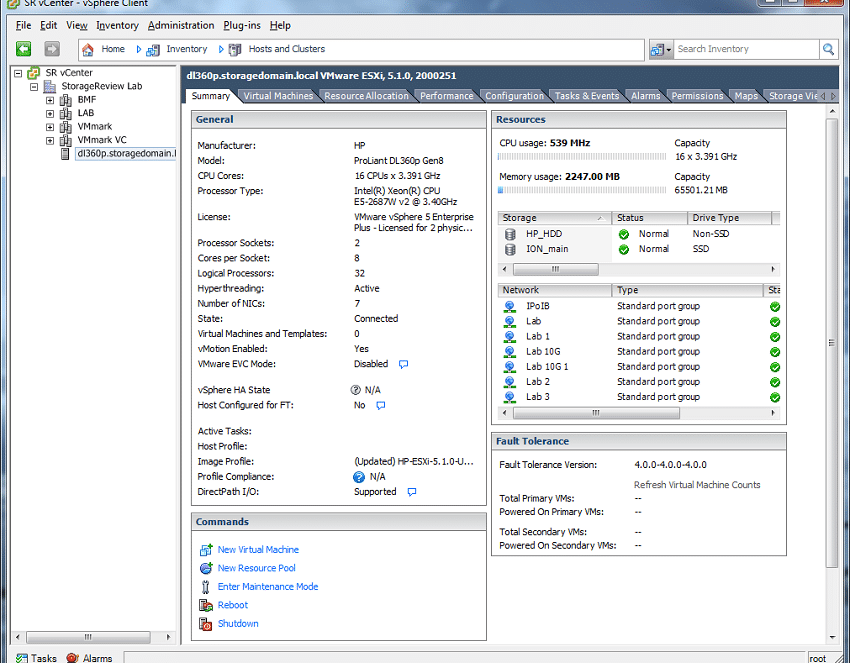Click the Lab 10G network icon
850x663 pixels.
pyautogui.click(x=510, y=352)
